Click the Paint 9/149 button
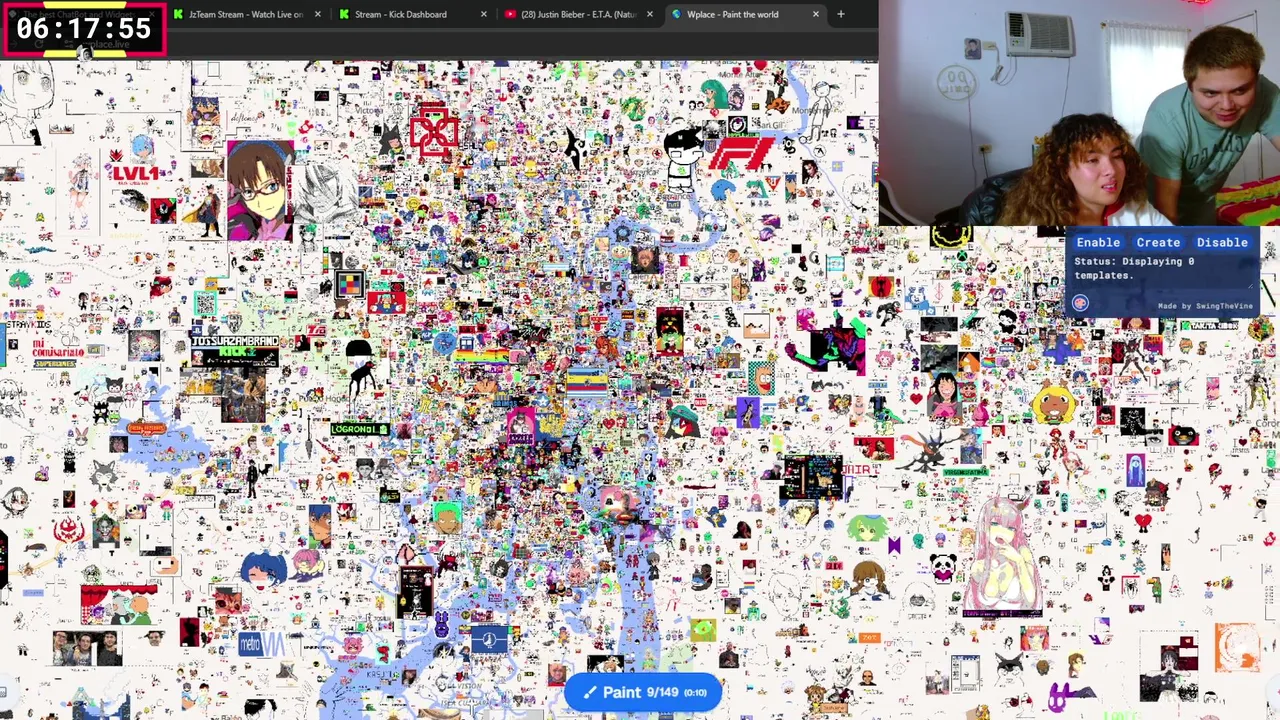This screenshot has height=720, width=1280. [643, 692]
